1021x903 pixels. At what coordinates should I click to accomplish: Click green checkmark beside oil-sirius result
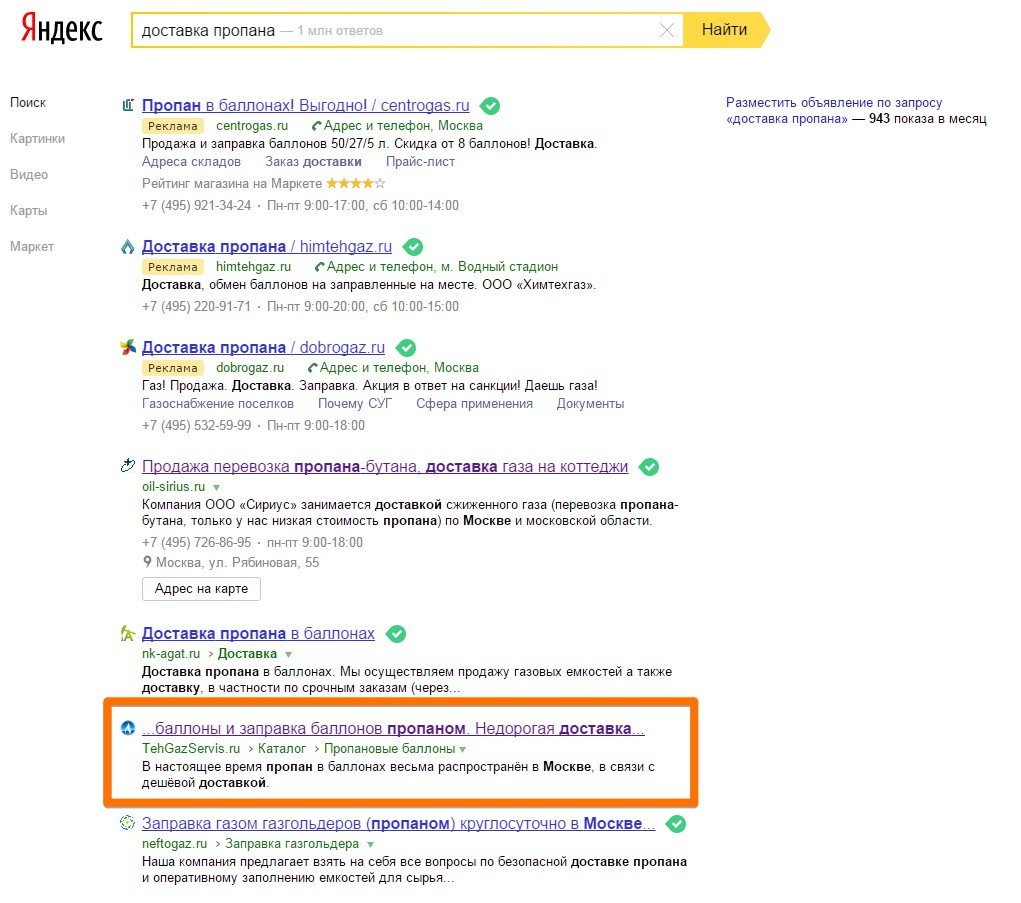(649, 467)
